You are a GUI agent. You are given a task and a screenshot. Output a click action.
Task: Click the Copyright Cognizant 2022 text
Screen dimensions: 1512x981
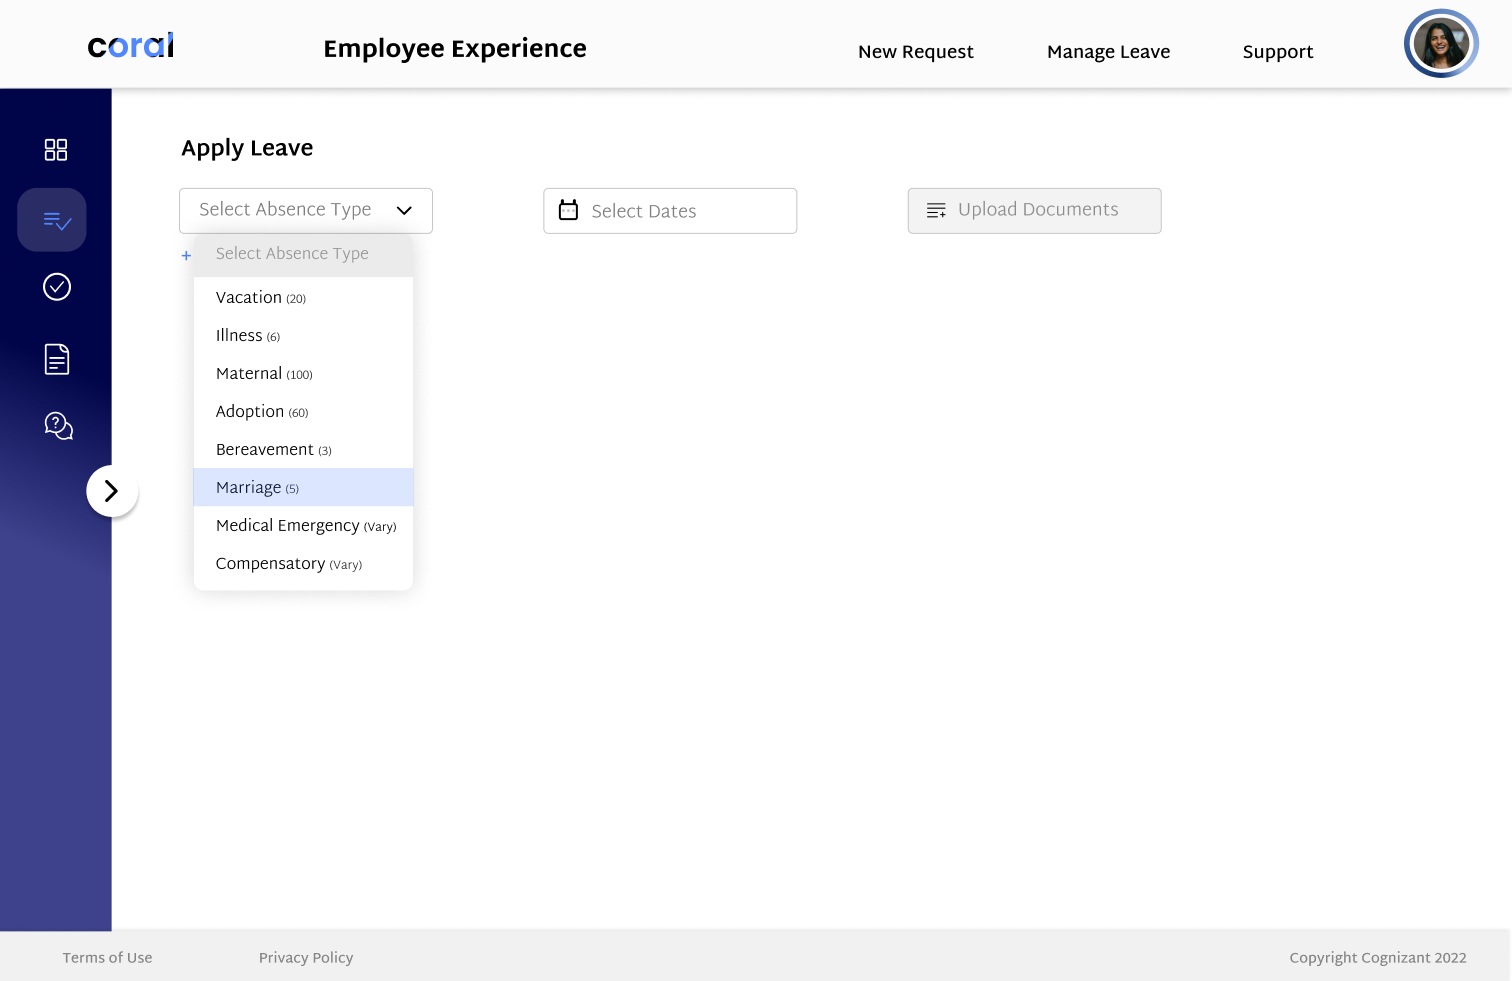point(1378,958)
